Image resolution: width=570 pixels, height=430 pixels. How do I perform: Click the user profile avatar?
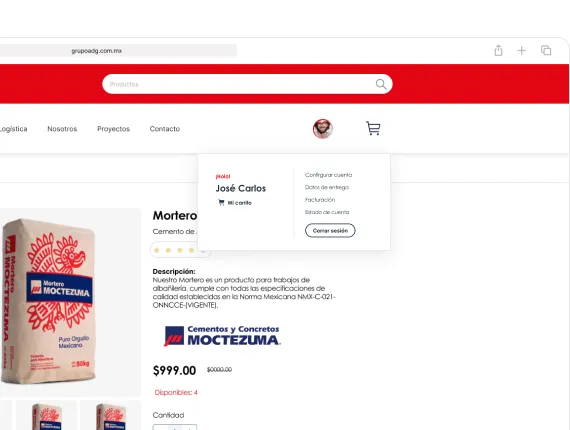[322, 129]
